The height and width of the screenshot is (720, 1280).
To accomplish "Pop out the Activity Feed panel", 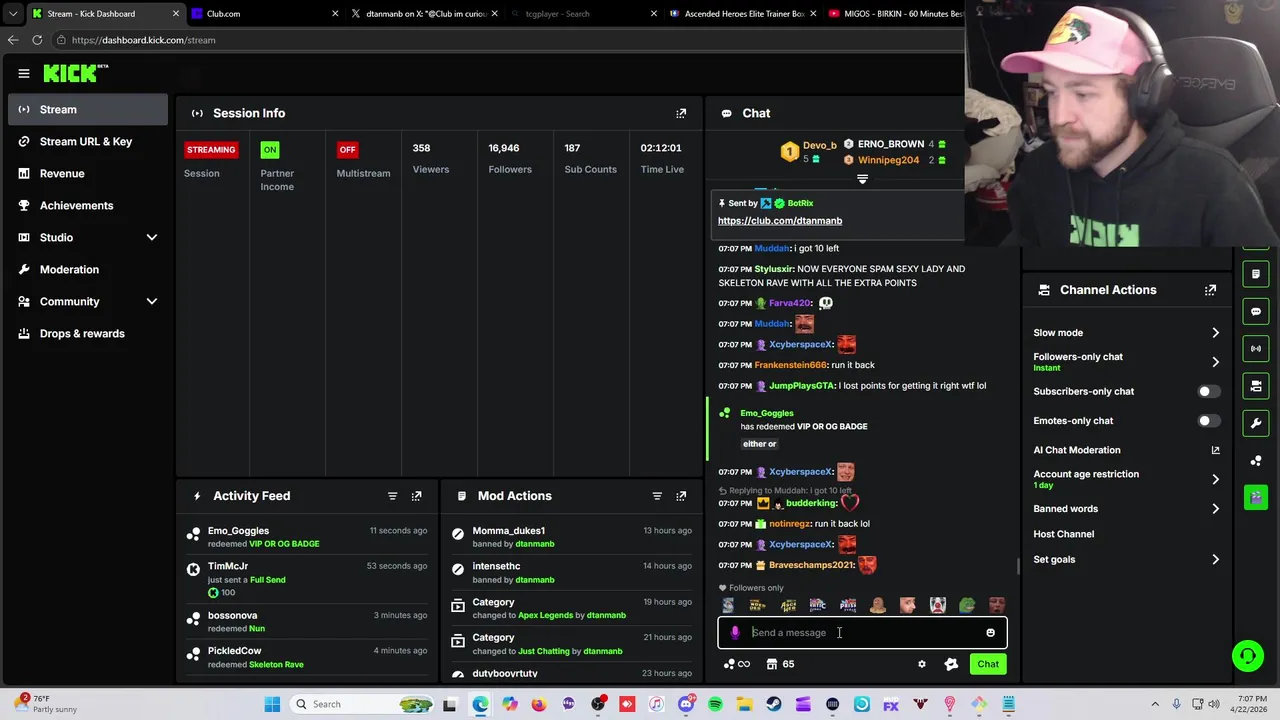I will 417,496.
